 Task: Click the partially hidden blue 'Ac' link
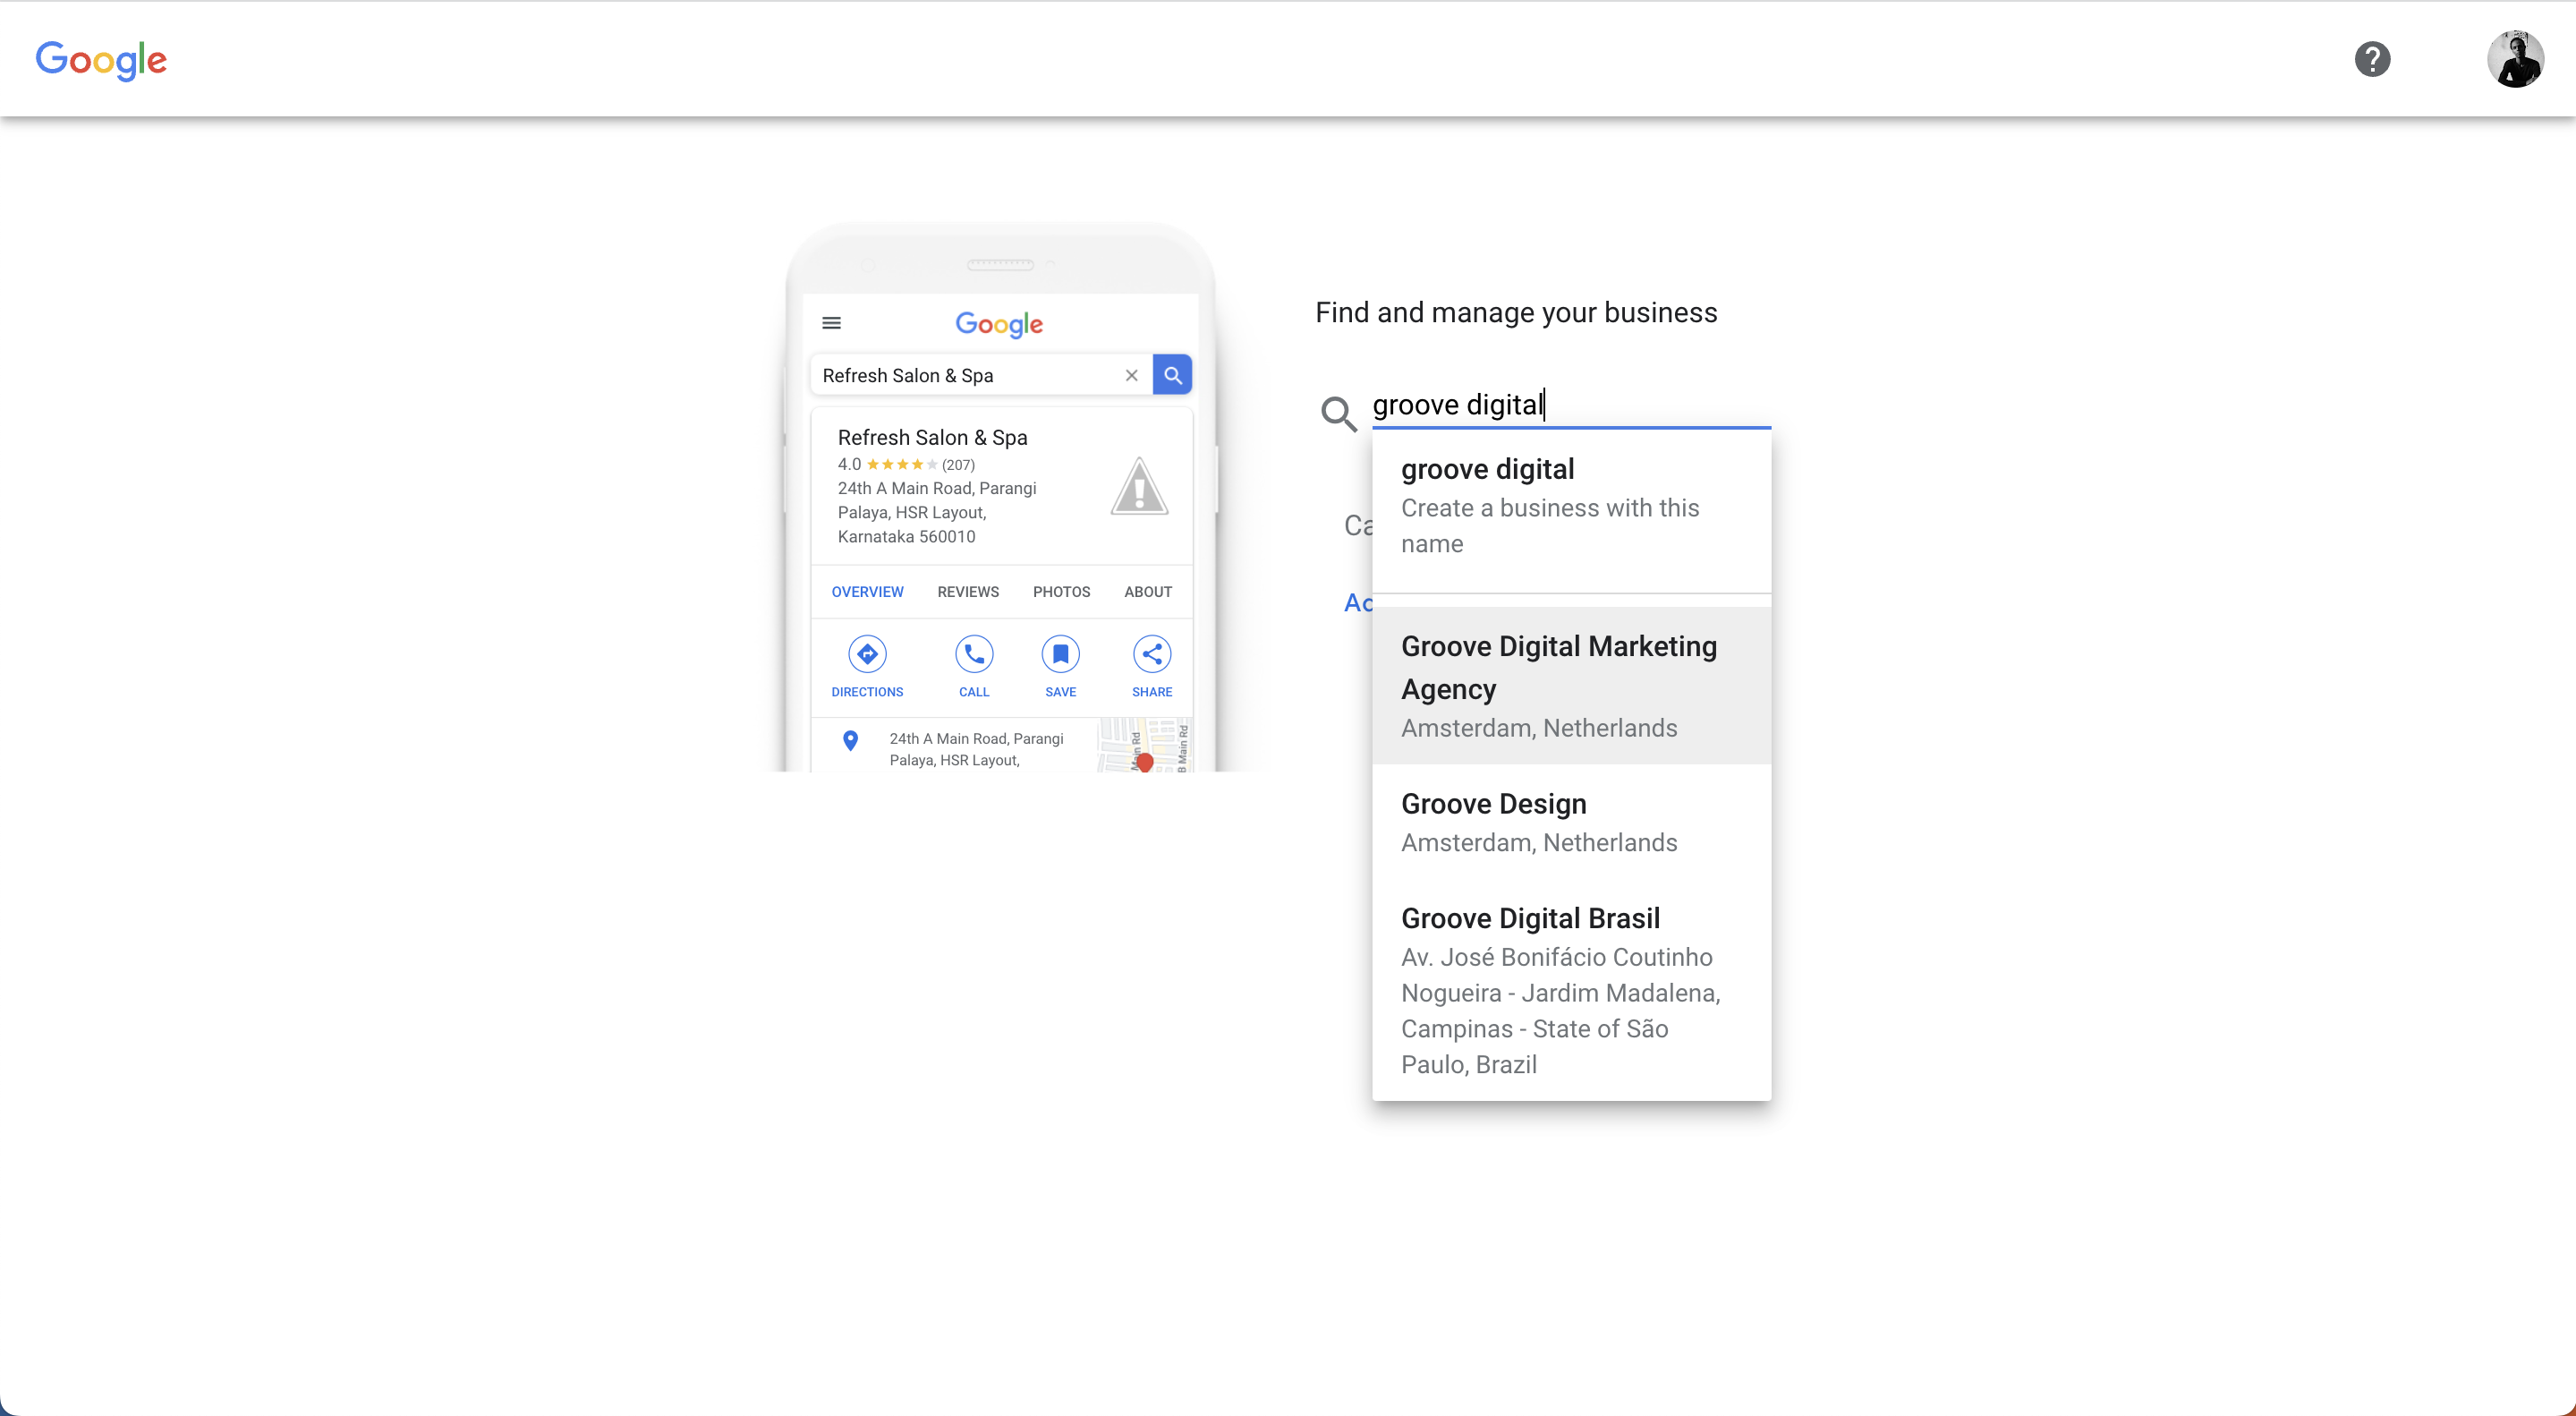coord(1358,603)
